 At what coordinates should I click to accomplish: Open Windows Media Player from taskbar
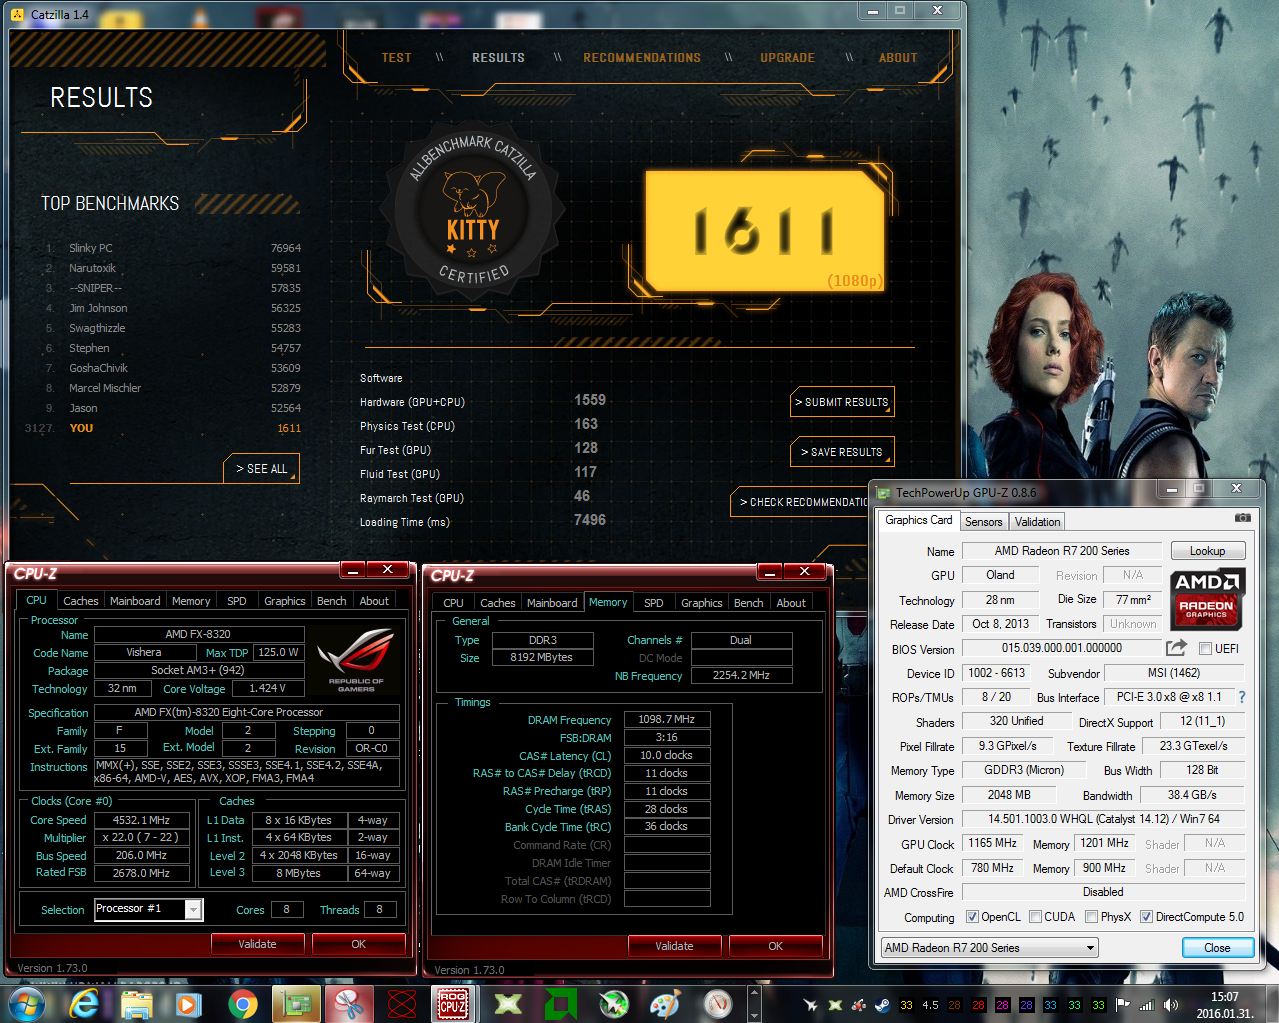click(188, 1003)
